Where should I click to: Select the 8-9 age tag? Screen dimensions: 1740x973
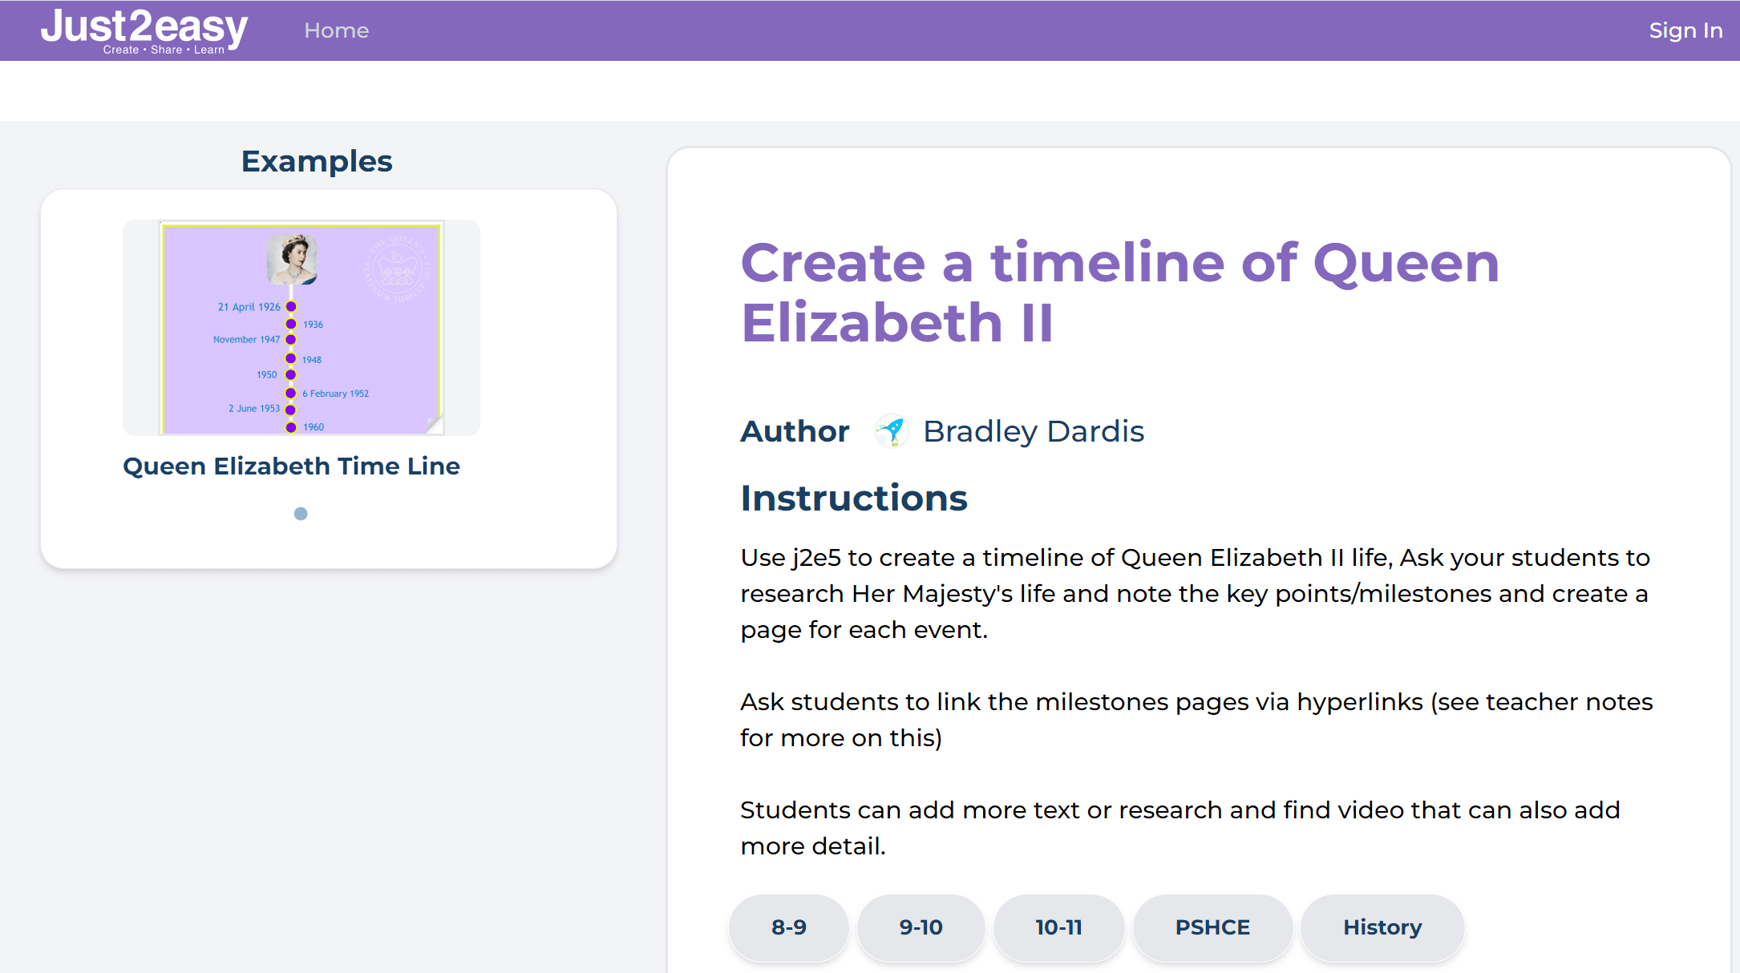pos(788,928)
